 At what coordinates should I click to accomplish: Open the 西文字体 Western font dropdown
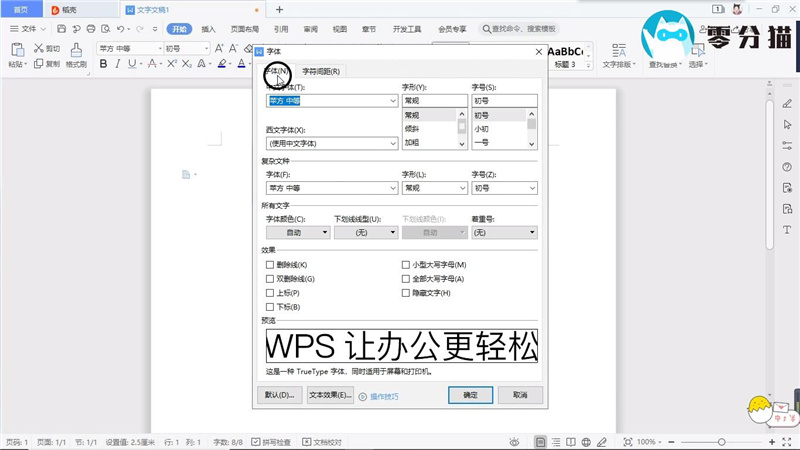331,144
